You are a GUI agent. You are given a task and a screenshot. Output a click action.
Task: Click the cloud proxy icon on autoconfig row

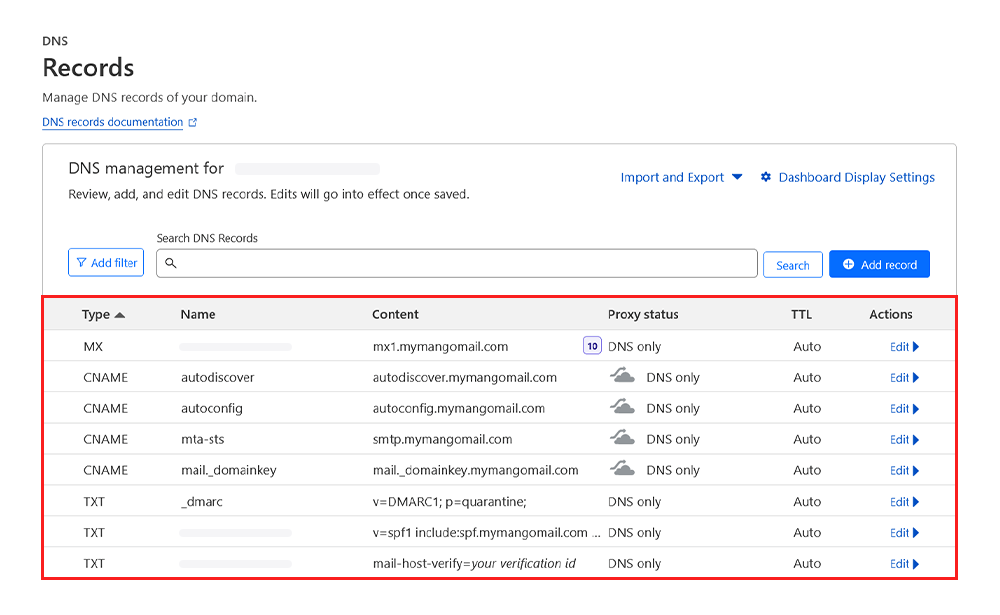[x=622, y=406]
